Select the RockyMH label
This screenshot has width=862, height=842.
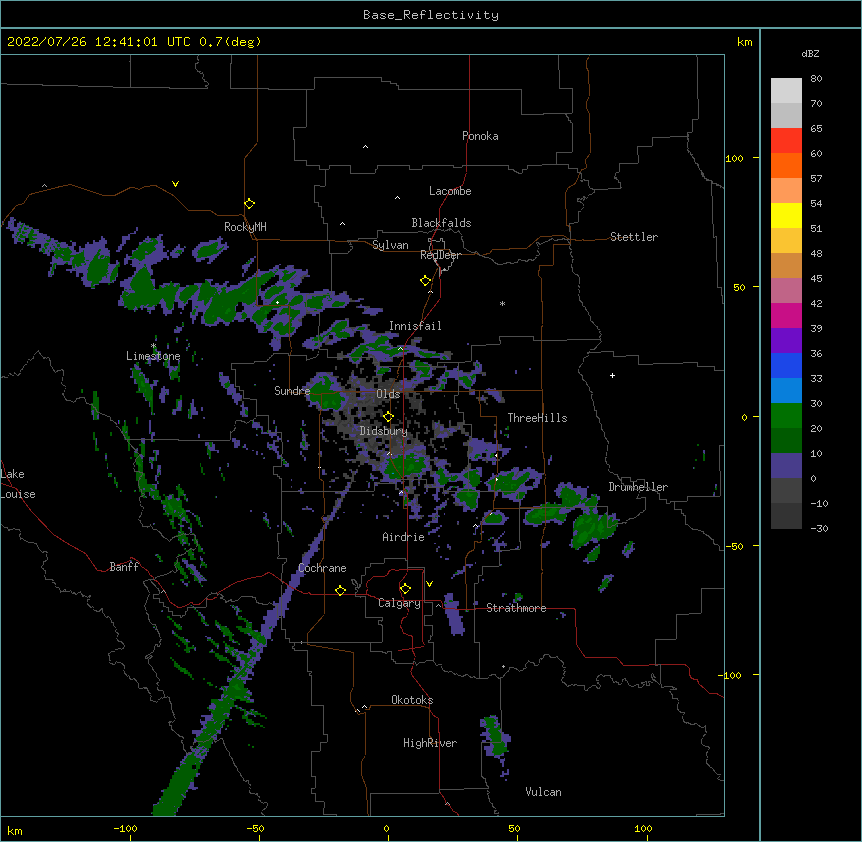pyautogui.click(x=245, y=227)
